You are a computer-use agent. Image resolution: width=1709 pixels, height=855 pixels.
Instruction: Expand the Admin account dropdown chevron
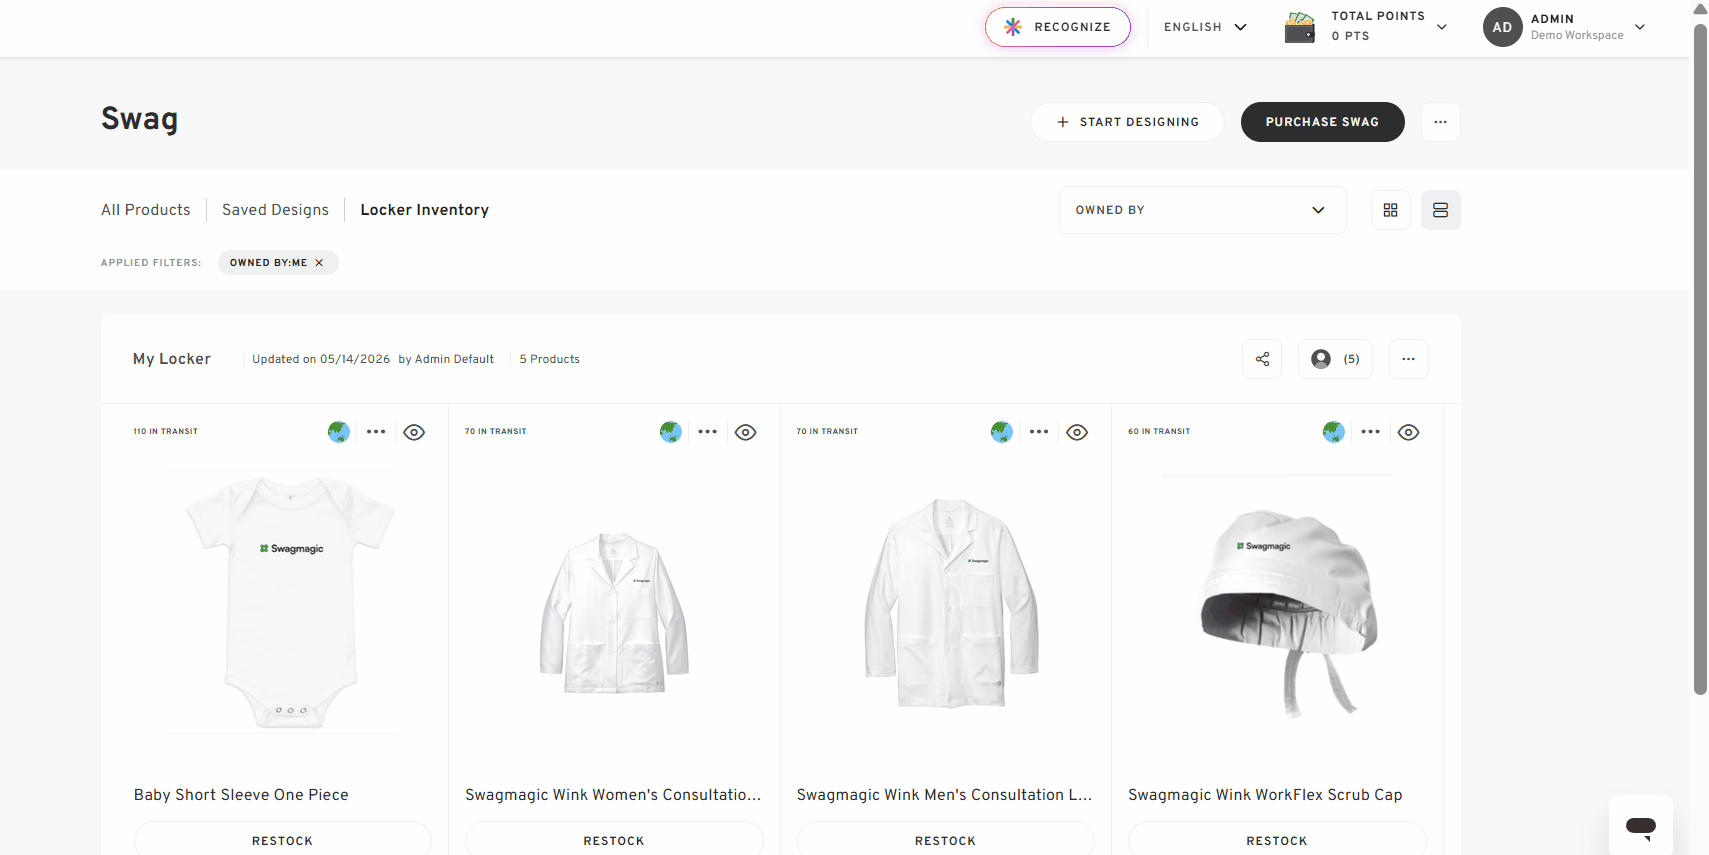[1639, 27]
